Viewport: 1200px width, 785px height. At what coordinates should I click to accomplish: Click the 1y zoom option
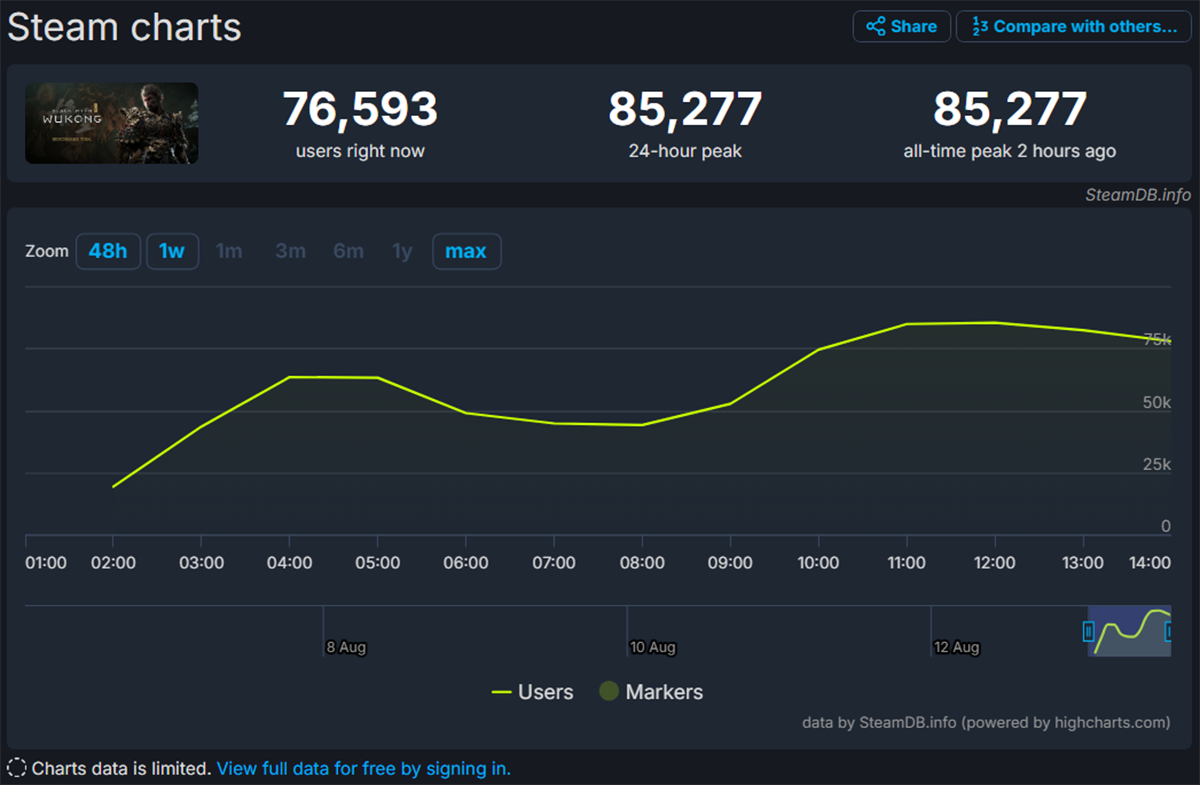(x=402, y=251)
